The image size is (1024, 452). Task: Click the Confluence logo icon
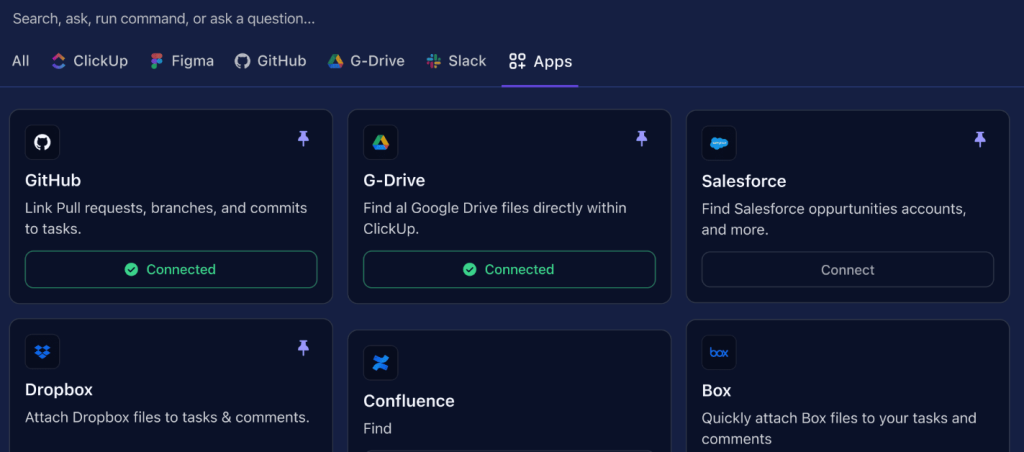[x=381, y=363]
